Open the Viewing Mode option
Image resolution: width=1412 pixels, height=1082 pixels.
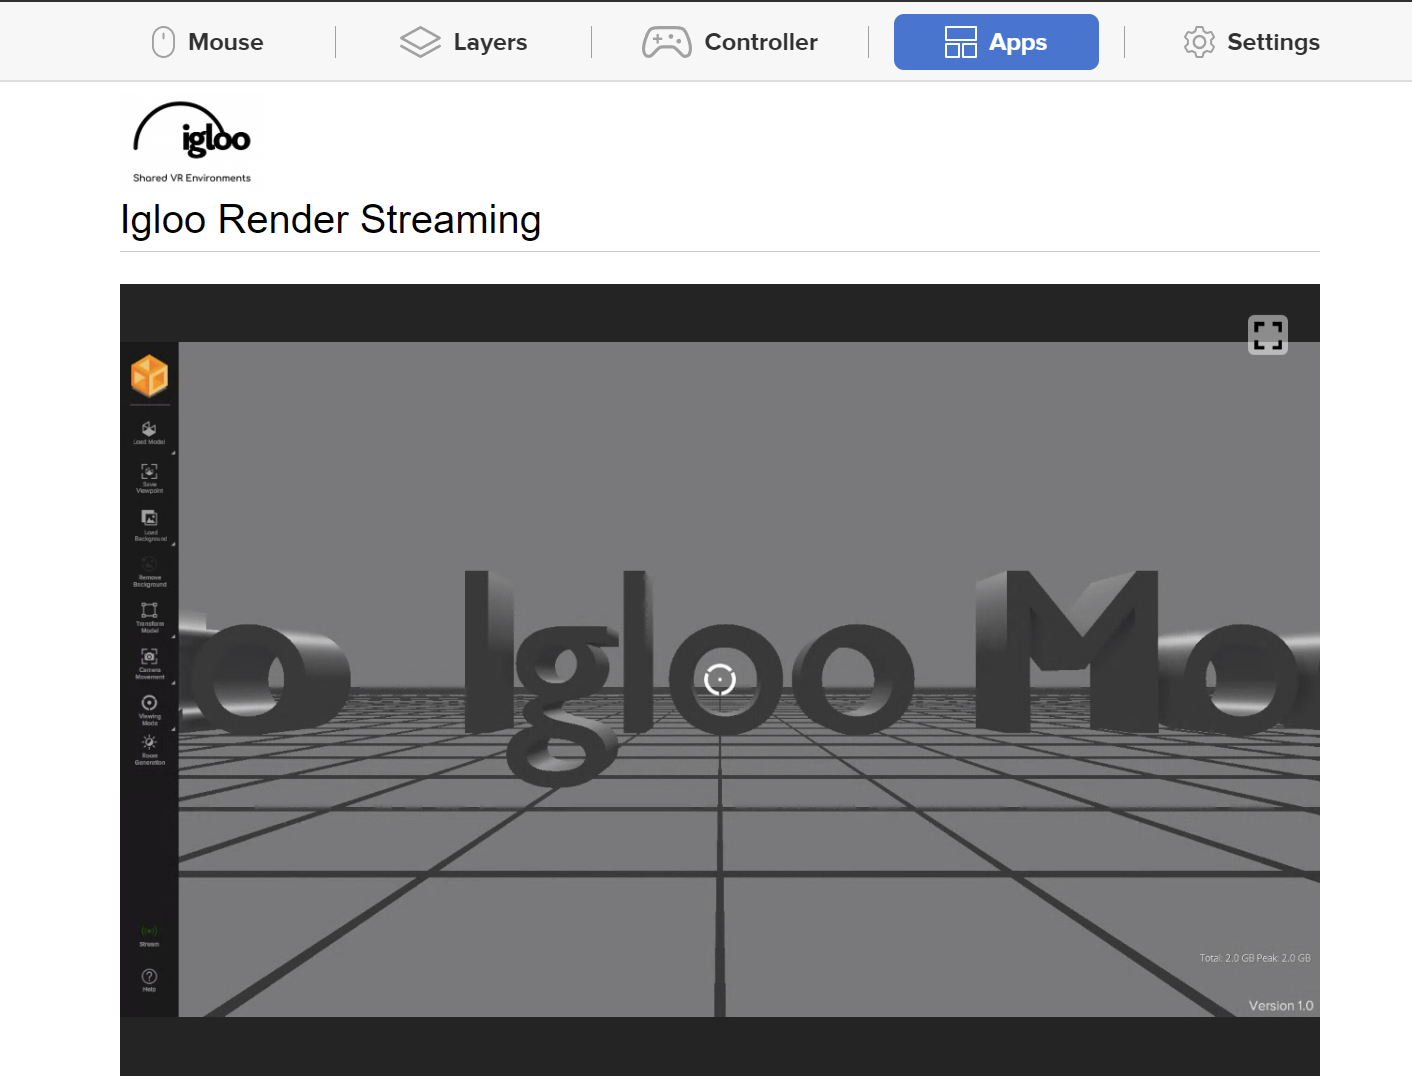(149, 707)
